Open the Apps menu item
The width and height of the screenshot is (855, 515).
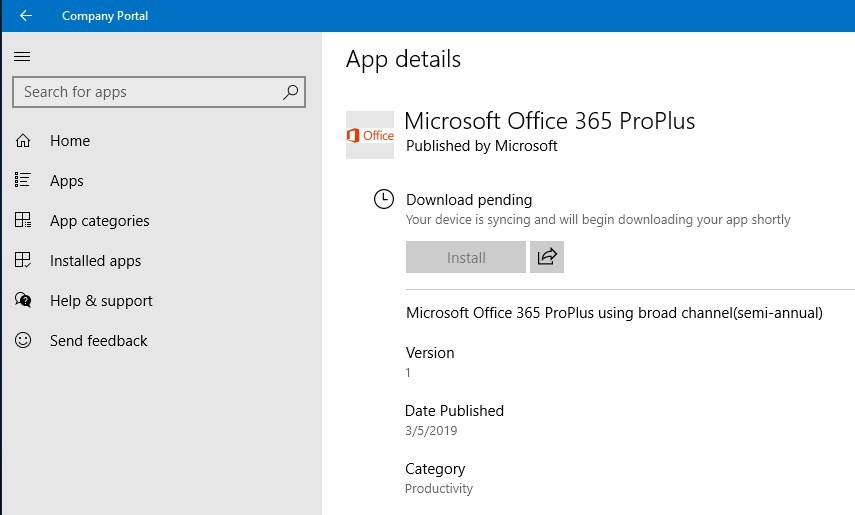67,181
